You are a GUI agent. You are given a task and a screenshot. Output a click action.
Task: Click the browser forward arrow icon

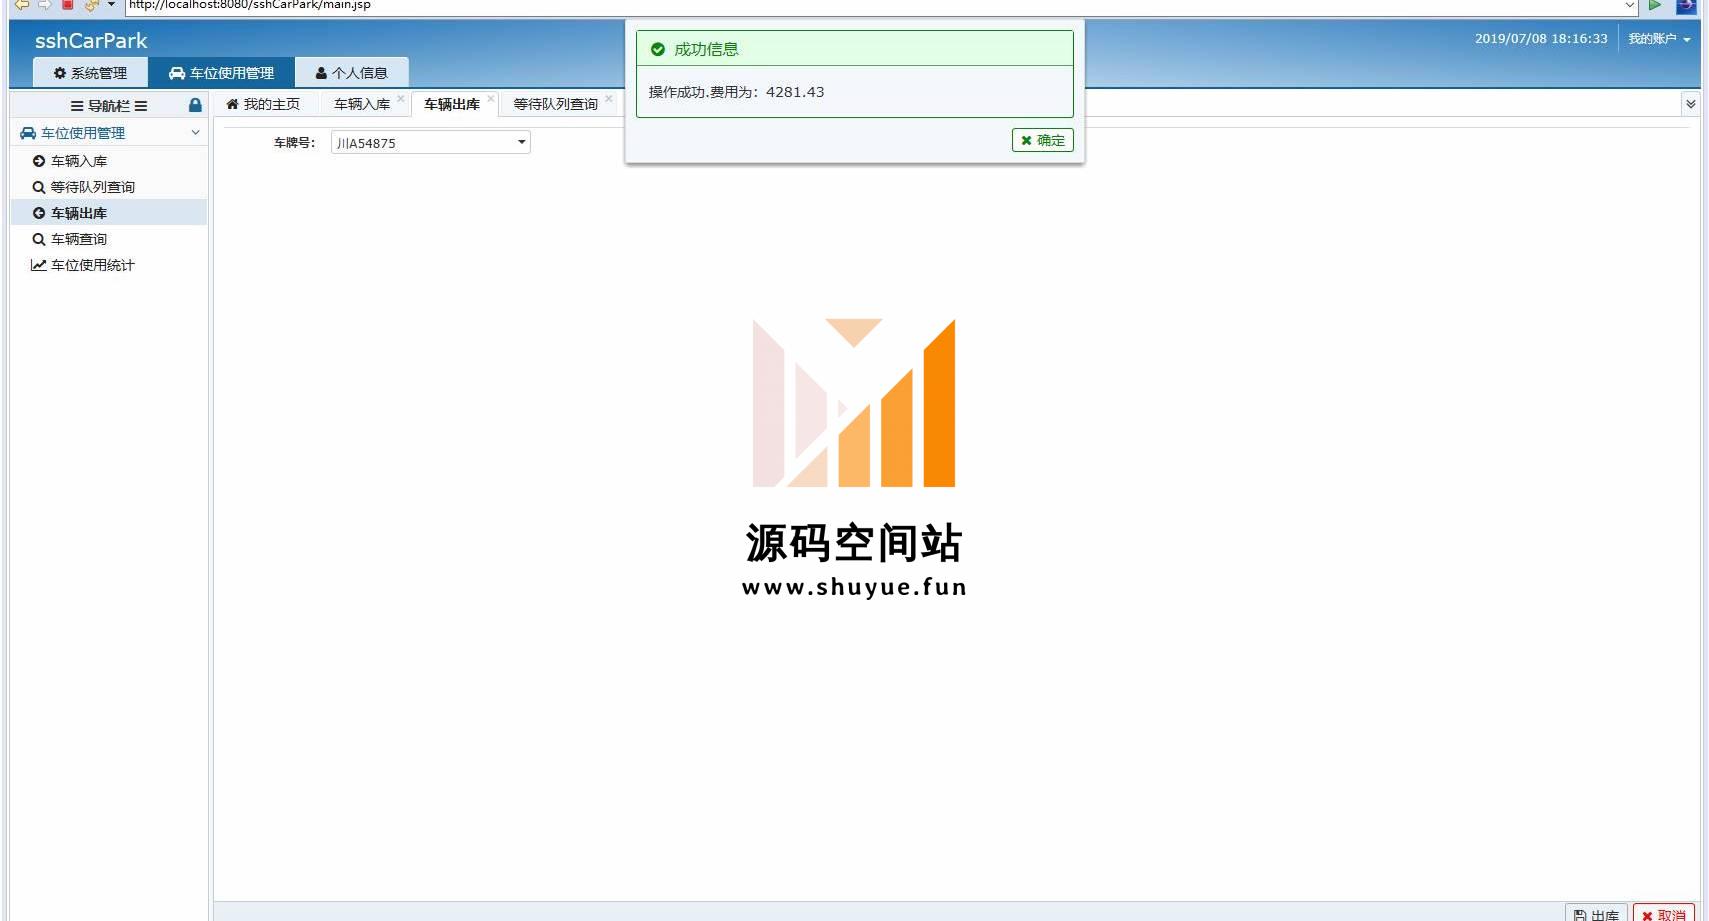coord(44,5)
